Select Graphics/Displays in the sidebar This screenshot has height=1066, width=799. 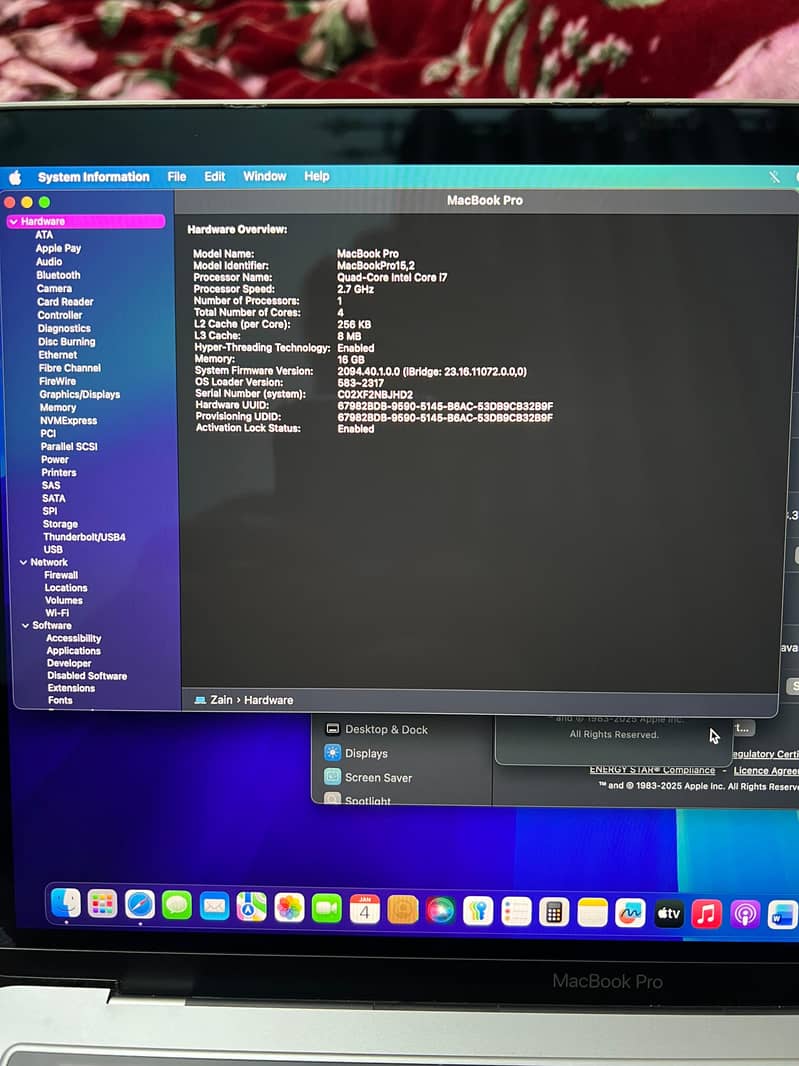(x=80, y=394)
